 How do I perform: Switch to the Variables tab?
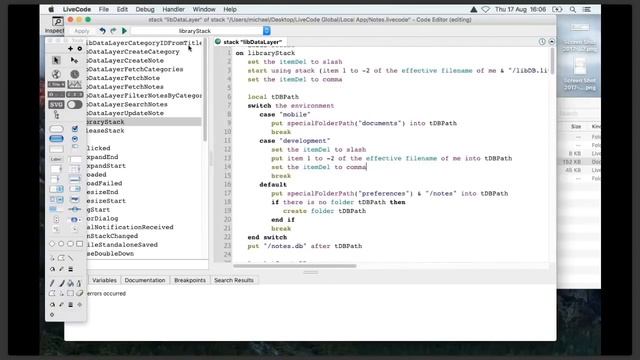tap(104, 280)
